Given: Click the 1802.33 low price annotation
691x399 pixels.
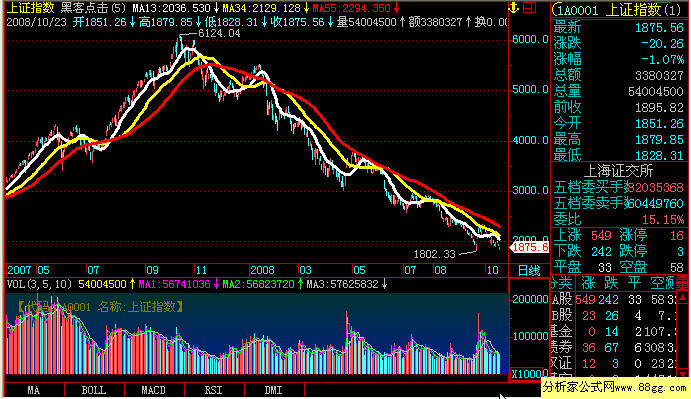Looking at the screenshot, I should click(434, 254).
